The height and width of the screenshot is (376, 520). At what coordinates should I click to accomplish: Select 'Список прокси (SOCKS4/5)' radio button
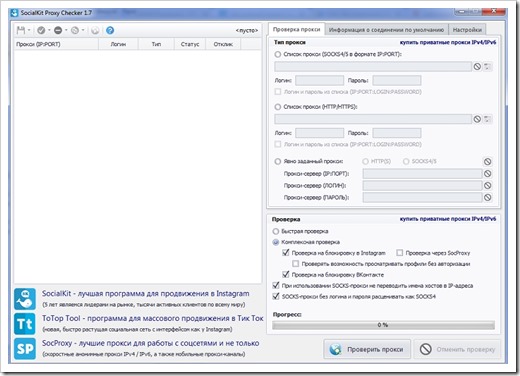pos(278,54)
